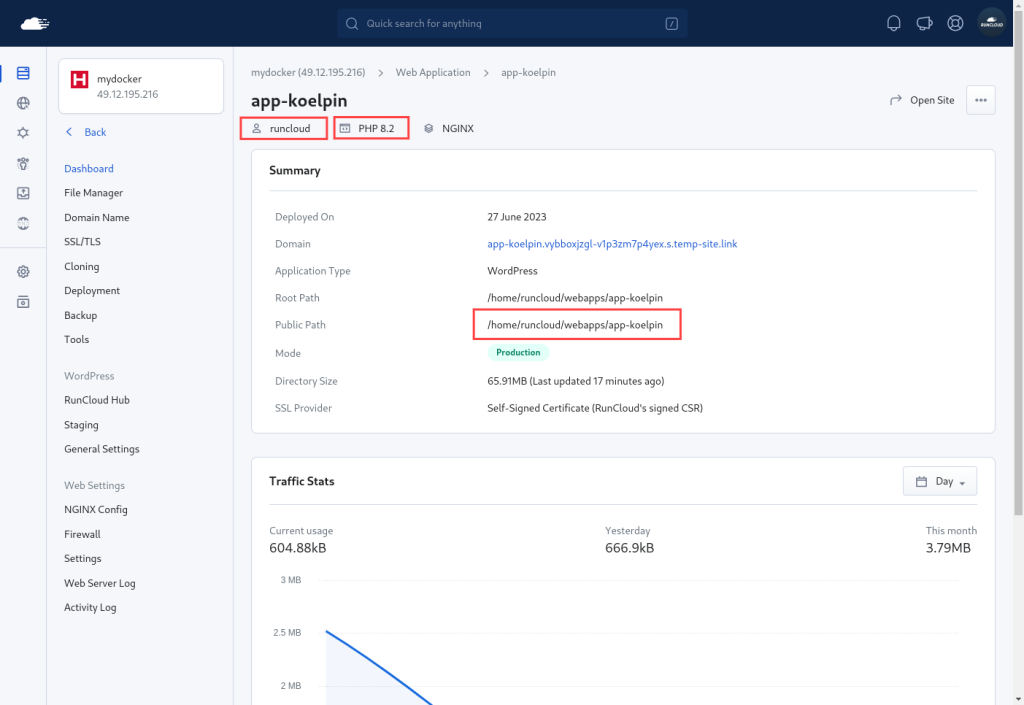Viewport: 1024px width, 705px height.
Task: Click the 65.91MB directory size value
Action: [575, 381]
